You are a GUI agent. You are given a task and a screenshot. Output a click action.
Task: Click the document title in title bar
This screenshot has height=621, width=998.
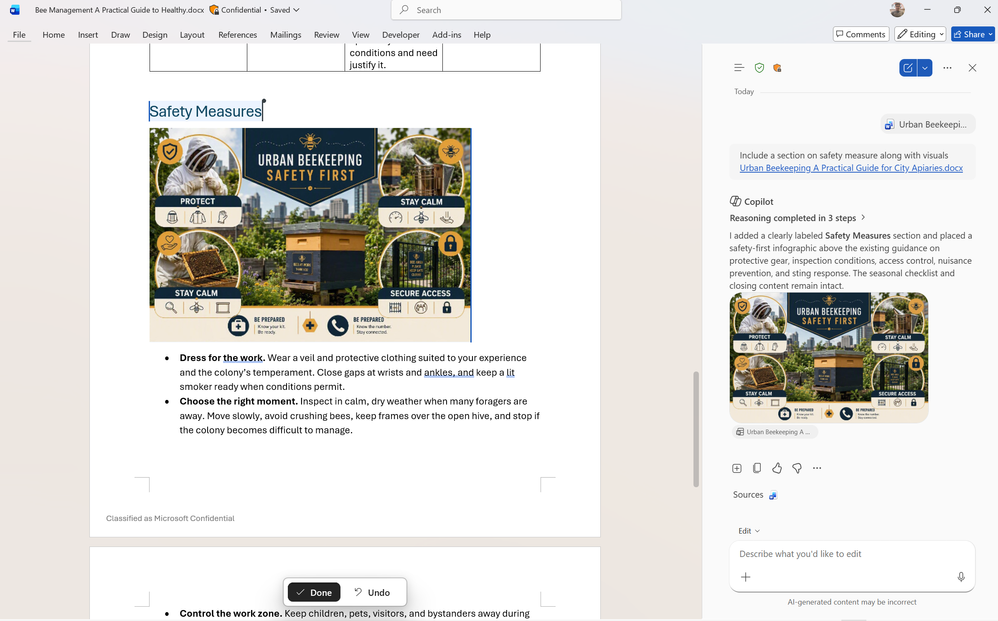[119, 10]
